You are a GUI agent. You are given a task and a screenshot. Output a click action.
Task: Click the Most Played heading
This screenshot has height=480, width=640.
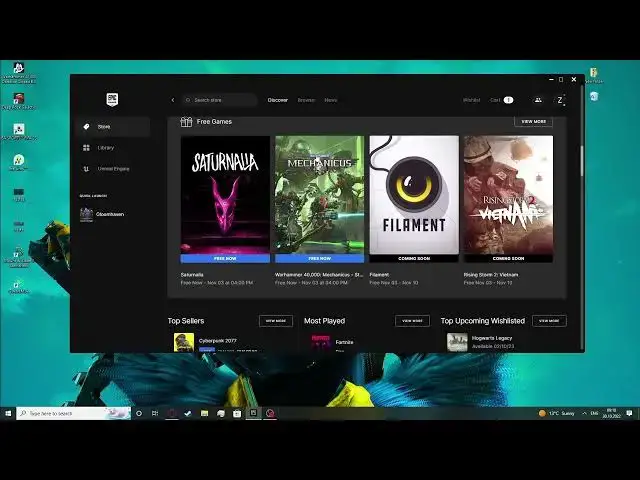[324, 321]
